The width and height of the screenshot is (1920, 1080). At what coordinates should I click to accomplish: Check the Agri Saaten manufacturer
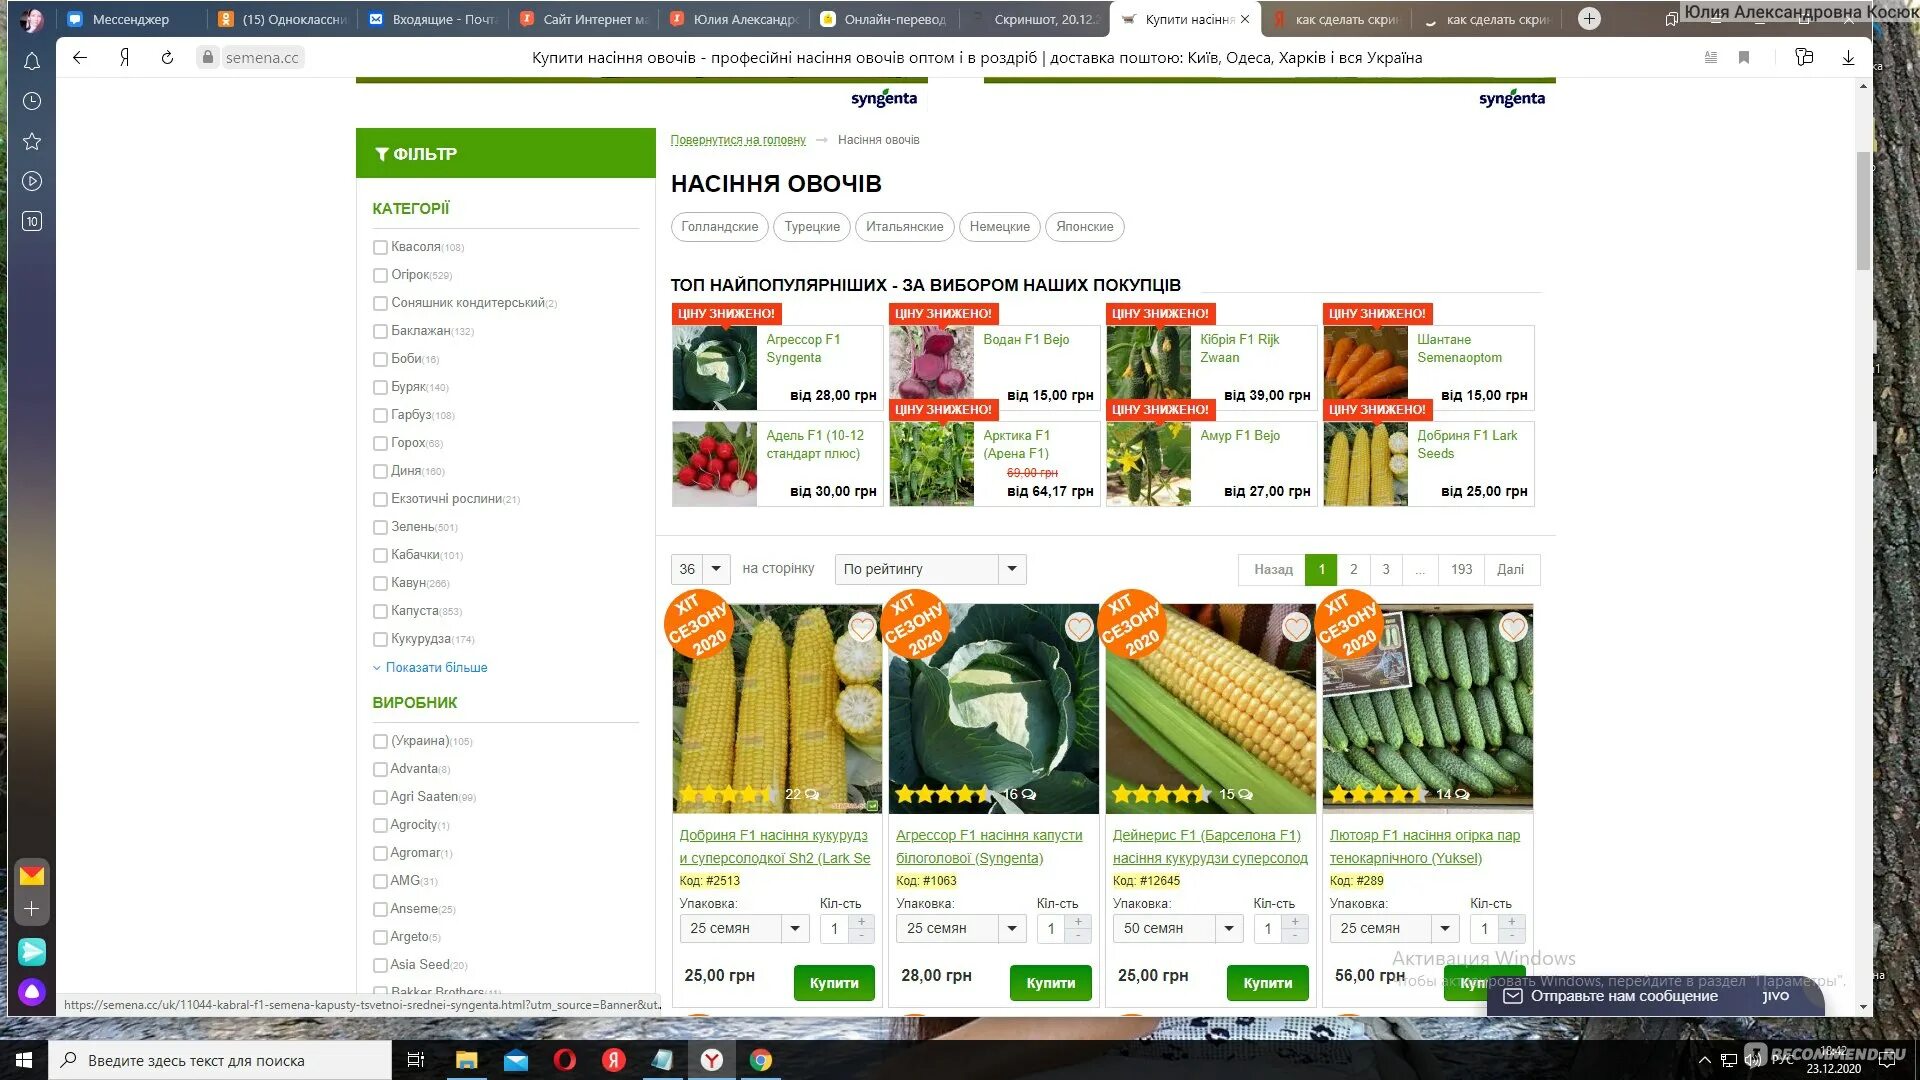pos(380,797)
